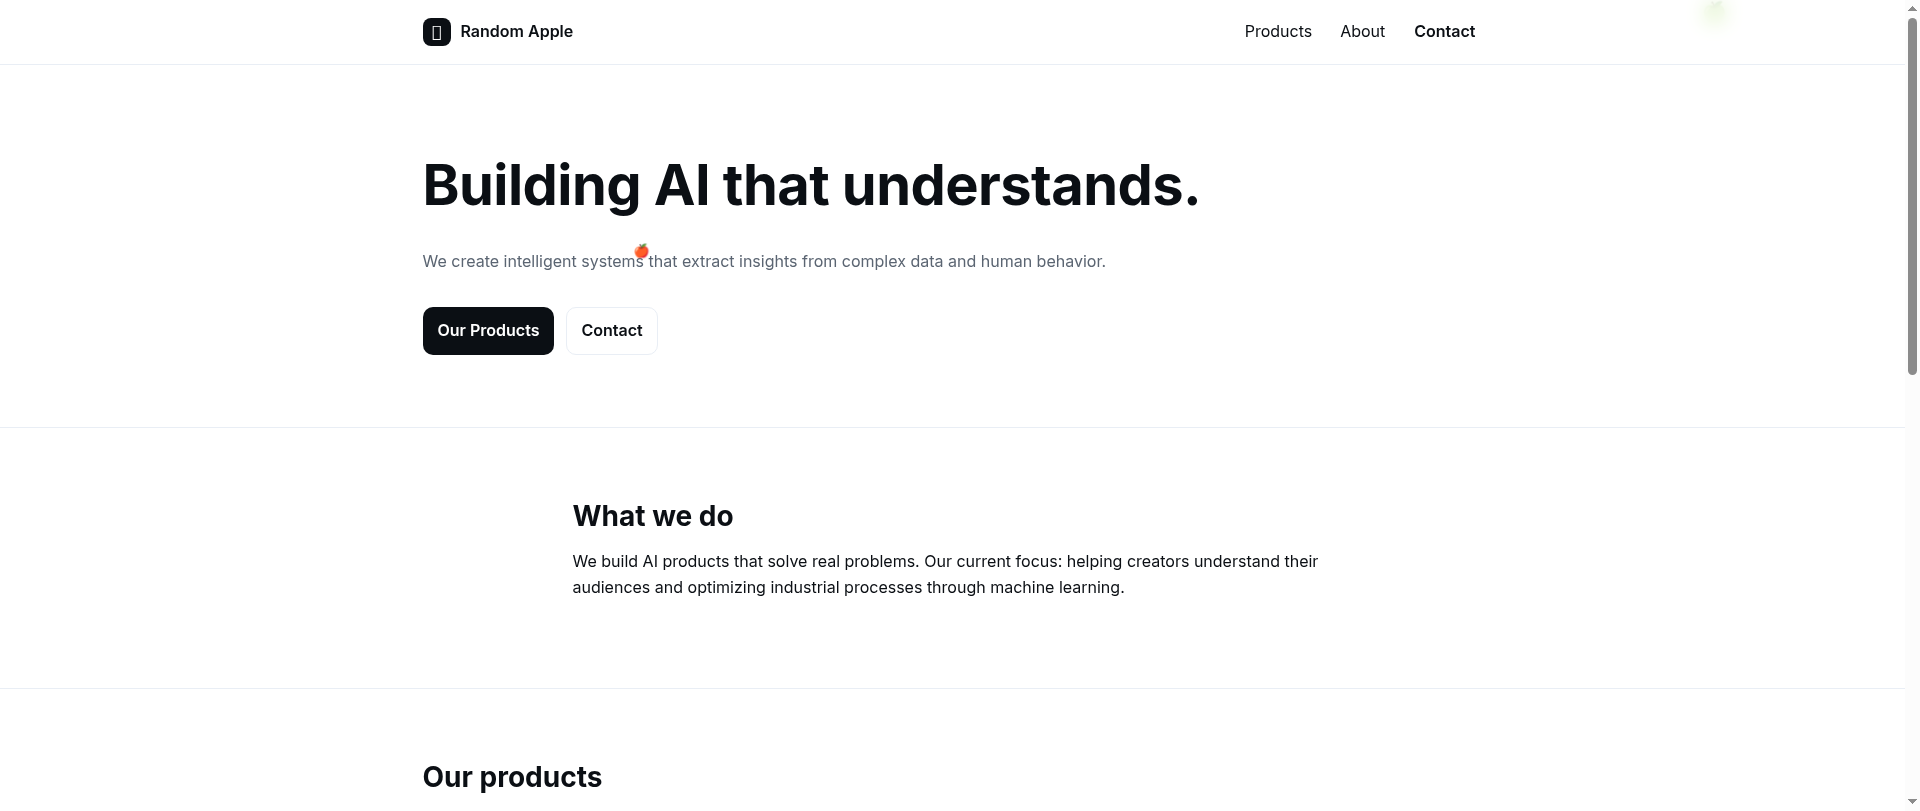The height and width of the screenshot is (811, 1920).
Task: Click the small red apple emoji
Action: (642, 251)
